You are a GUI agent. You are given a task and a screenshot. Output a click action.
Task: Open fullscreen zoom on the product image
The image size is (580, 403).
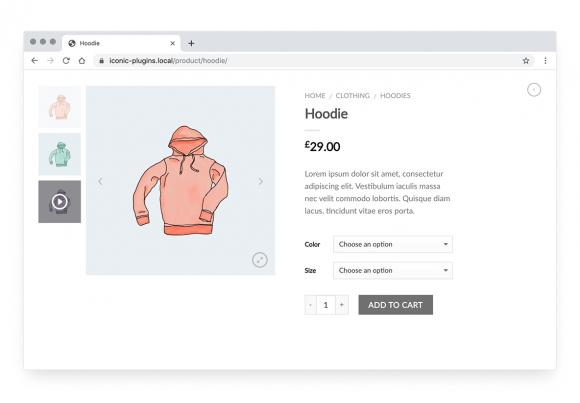260,260
